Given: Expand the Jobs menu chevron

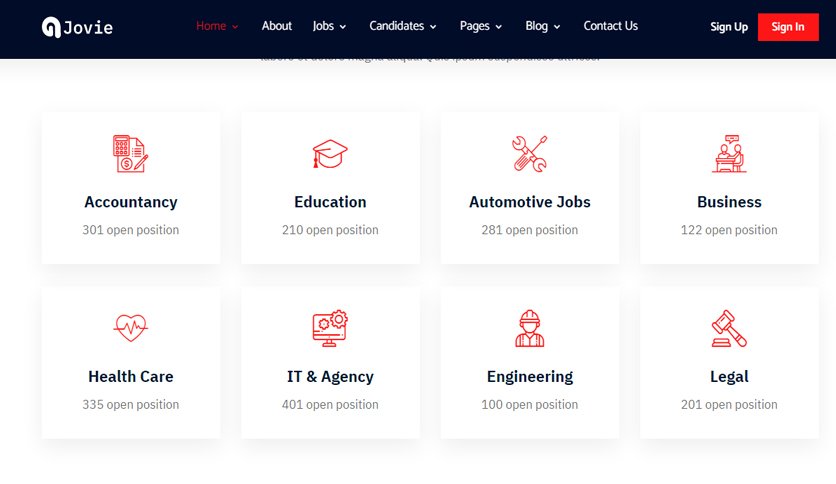Looking at the screenshot, I should tap(343, 27).
